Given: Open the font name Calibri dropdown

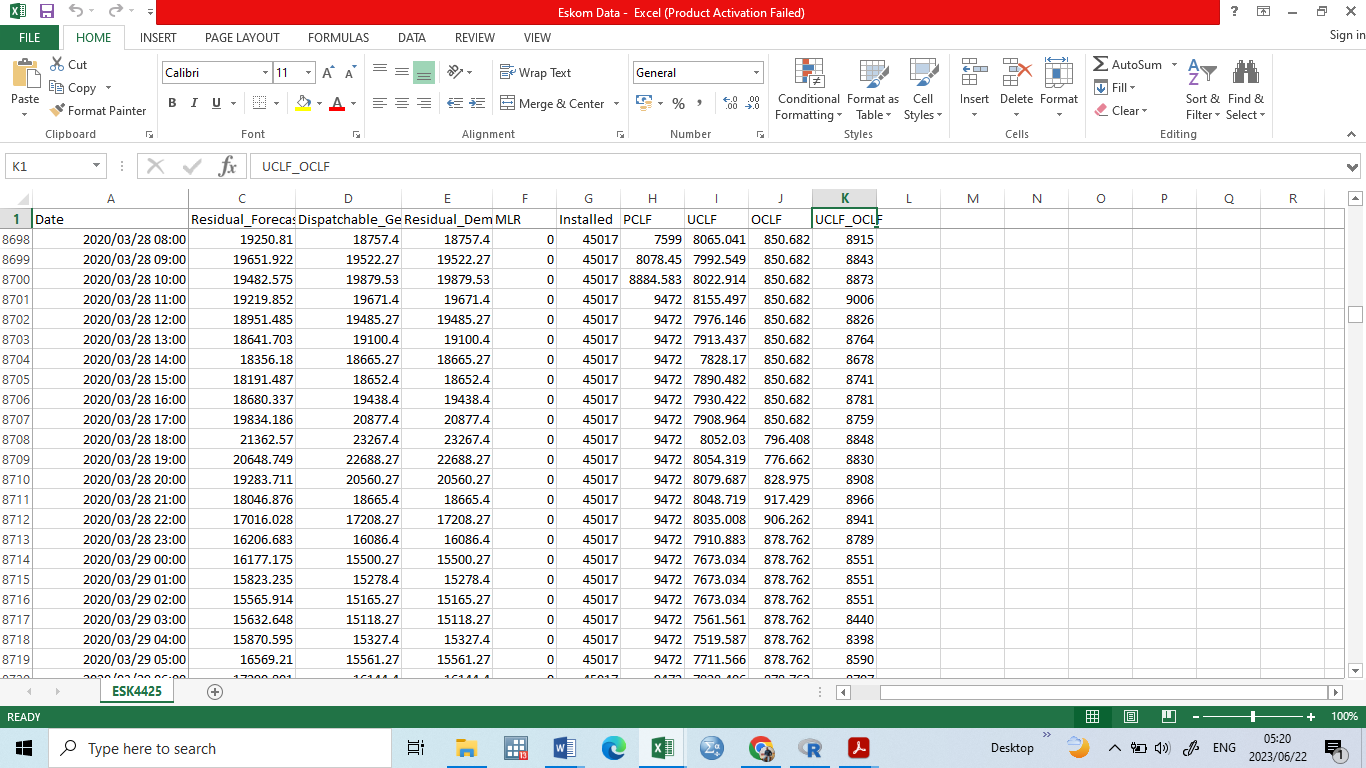Looking at the screenshot, I should (265, 73).
